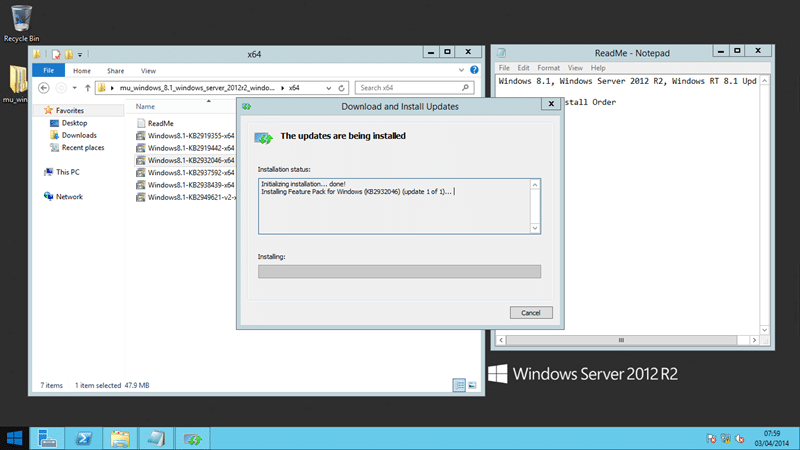Open Notepad View menu
Screen dimensions: 800x450
[x=575, y=68]
